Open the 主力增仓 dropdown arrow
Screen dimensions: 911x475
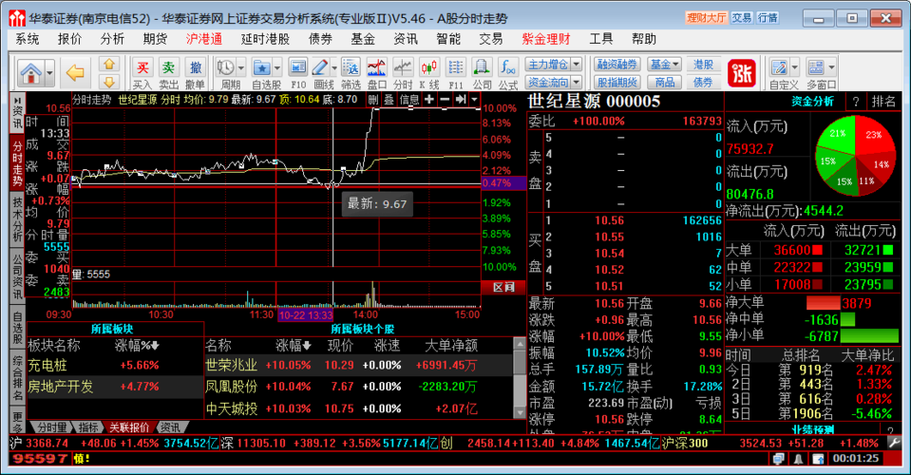click(576, 64)
